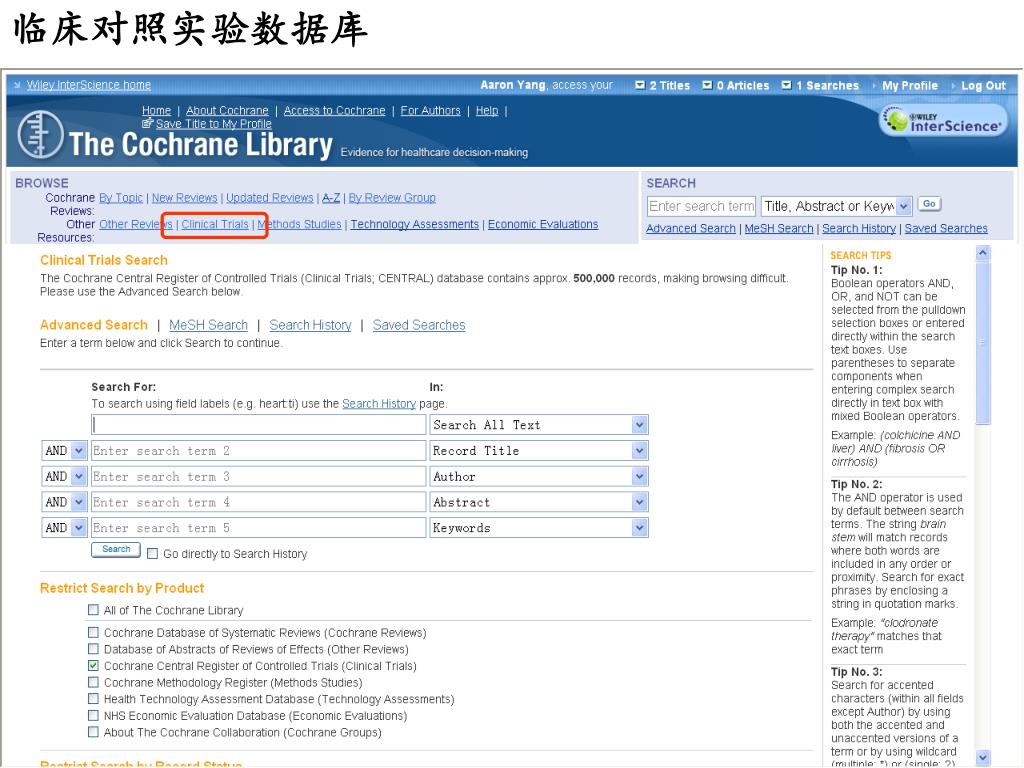
Task: Open AND operator dropdown for search term 3
Action: [x=78, y=477]
